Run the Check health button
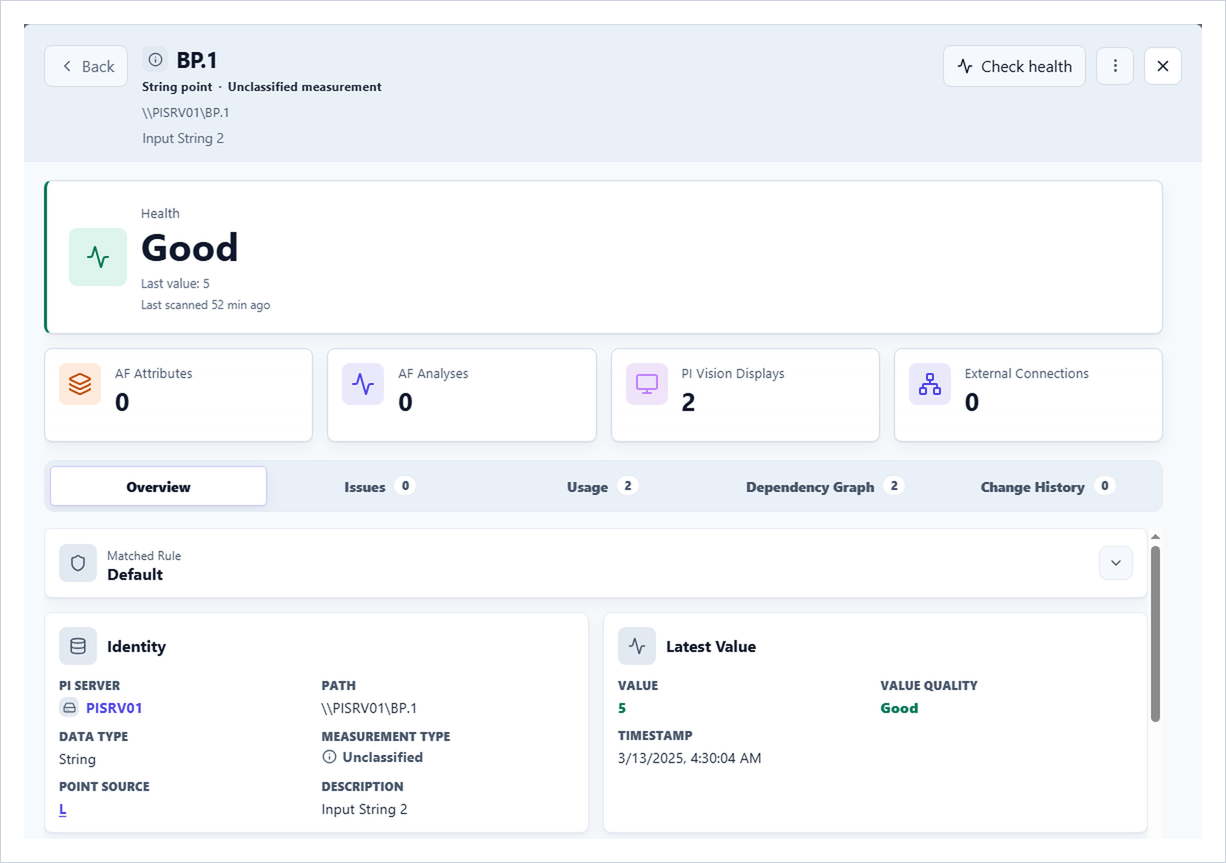Screen dimensions: 1226x863 1014,66
